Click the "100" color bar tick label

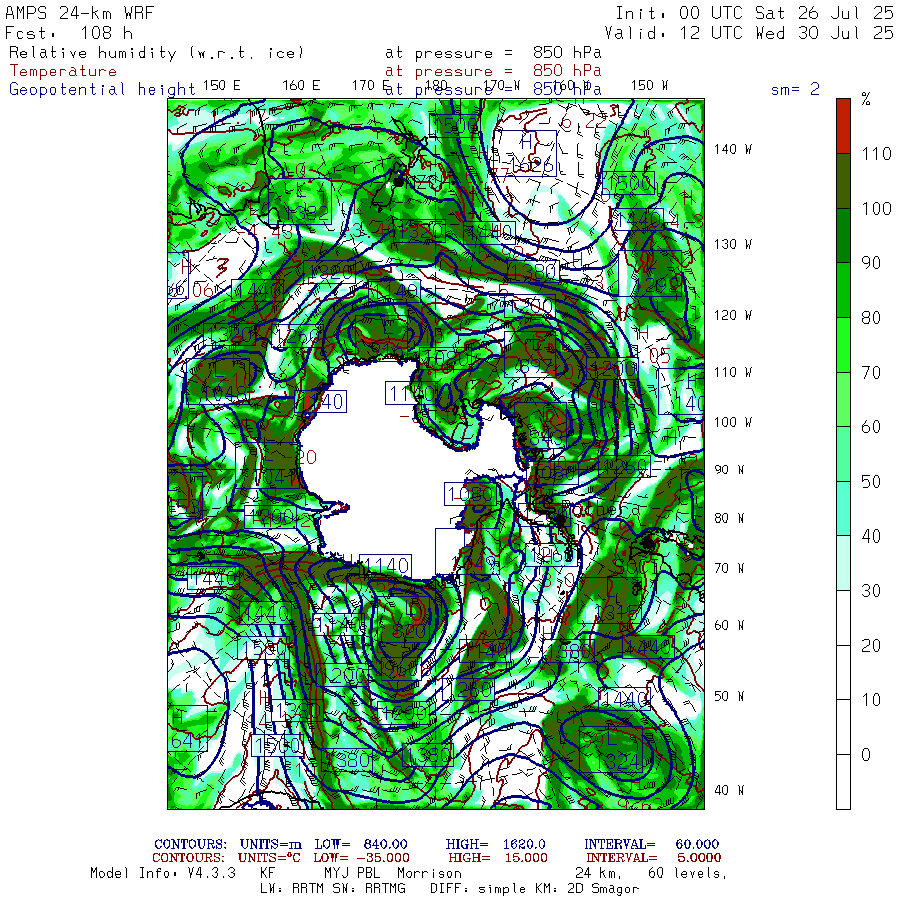pyautogui.click(x=876, y=208)
